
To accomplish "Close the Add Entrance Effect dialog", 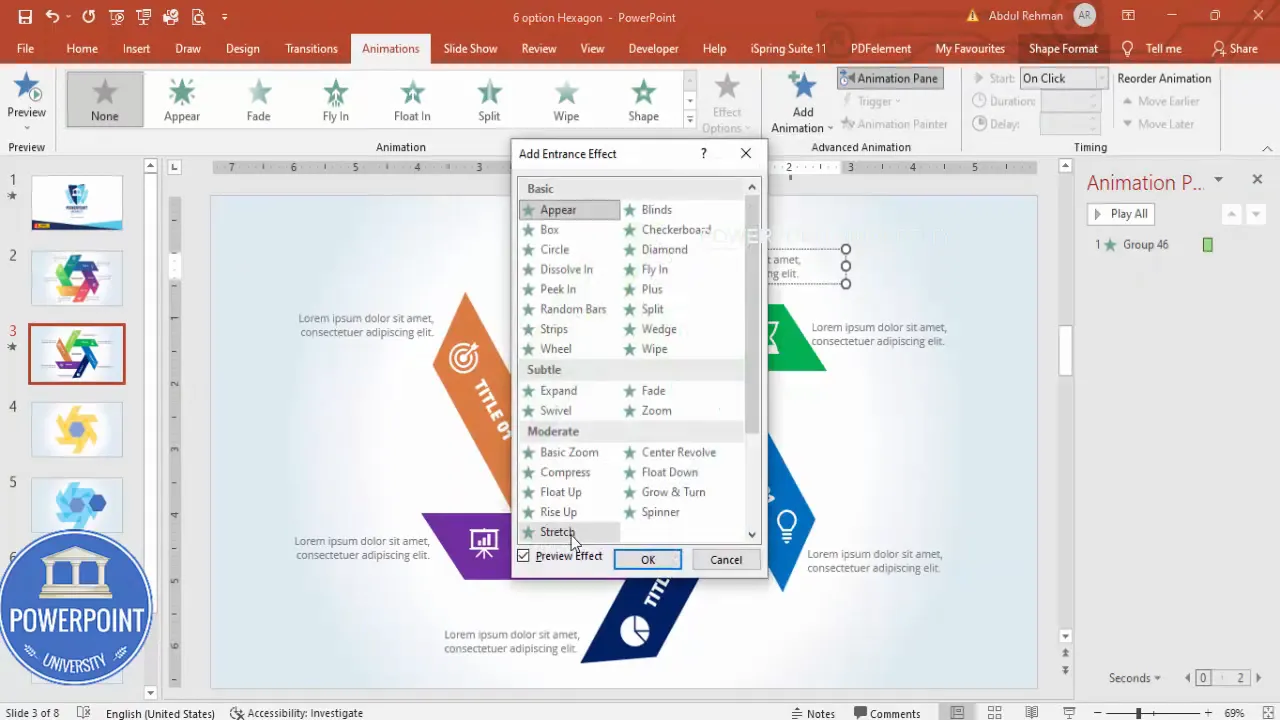I will [746, 153].
